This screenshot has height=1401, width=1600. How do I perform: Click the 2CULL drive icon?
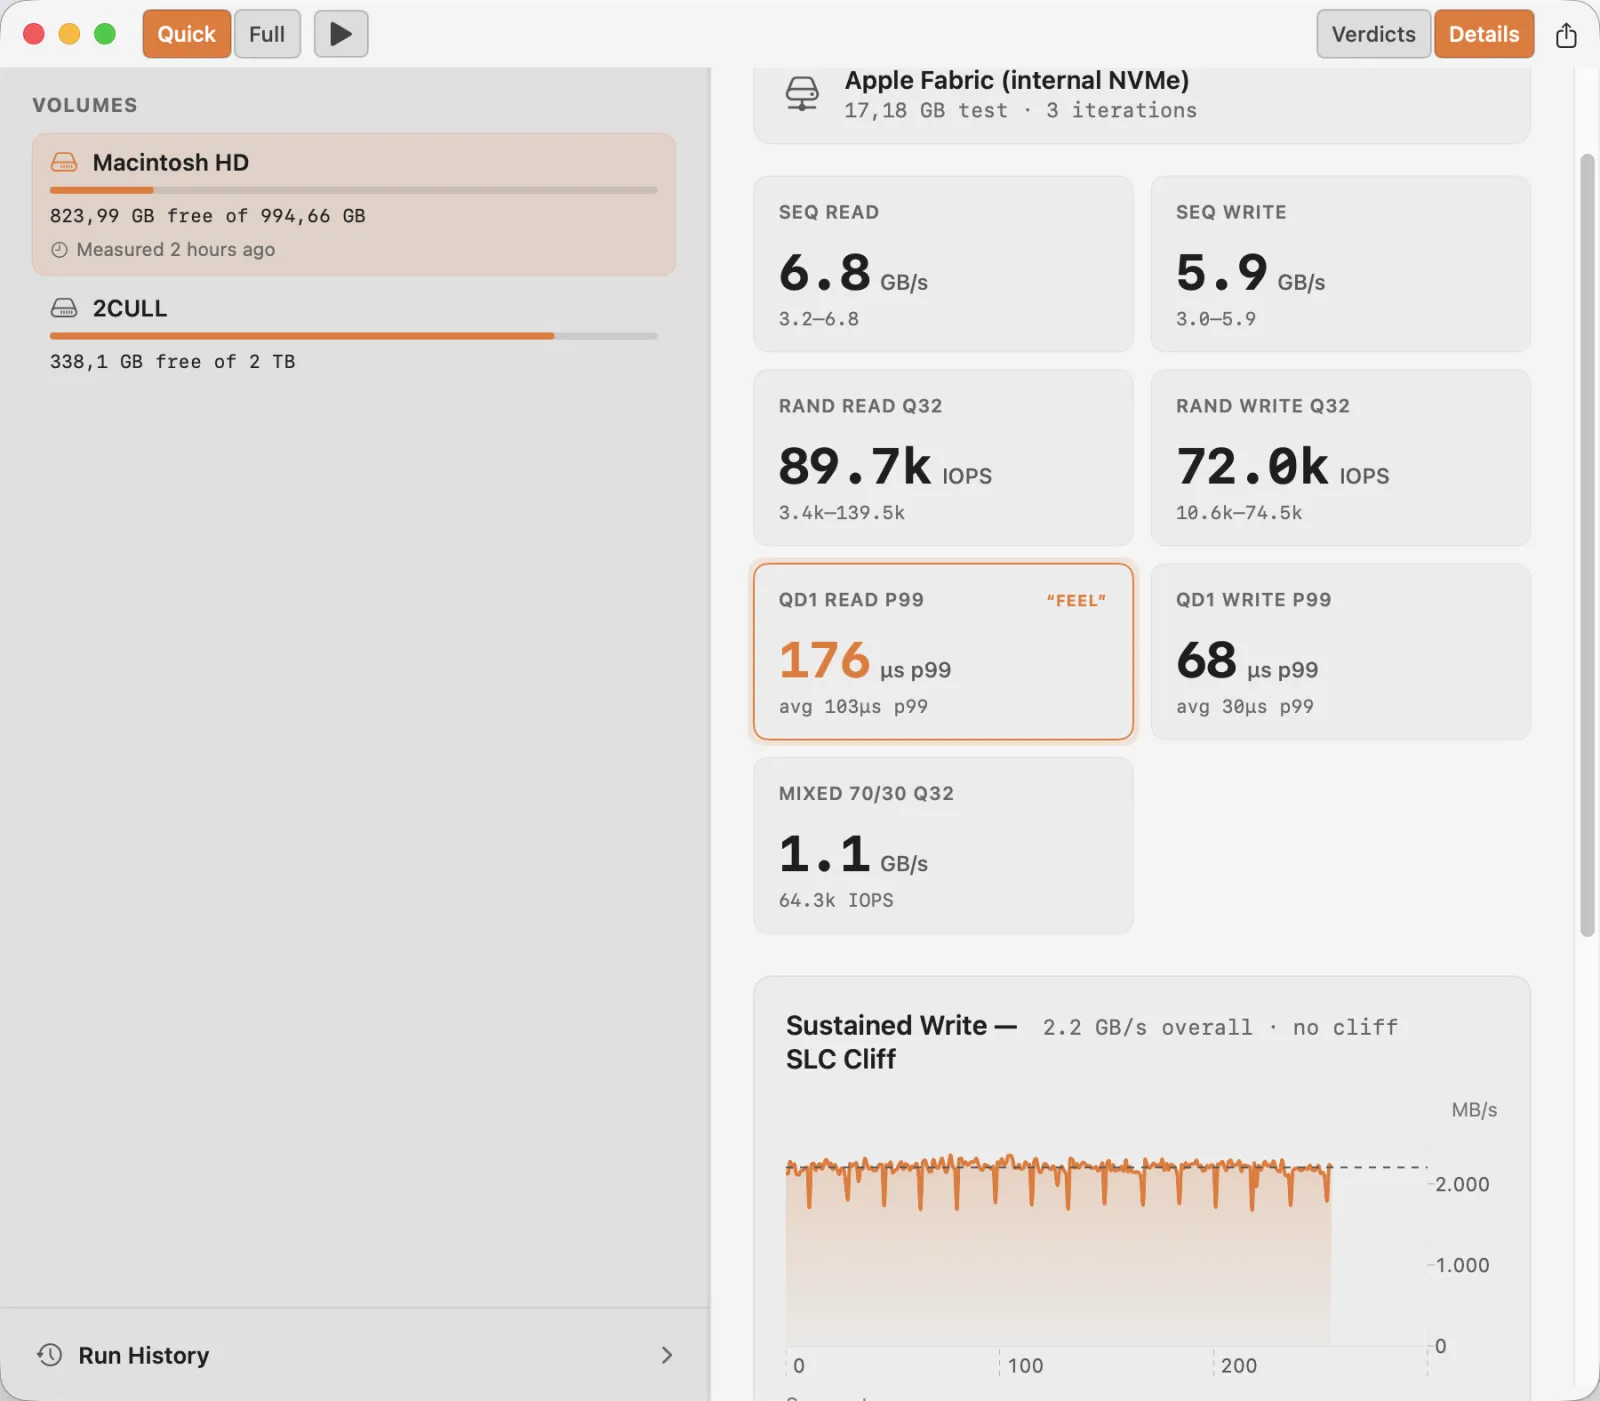64,308
